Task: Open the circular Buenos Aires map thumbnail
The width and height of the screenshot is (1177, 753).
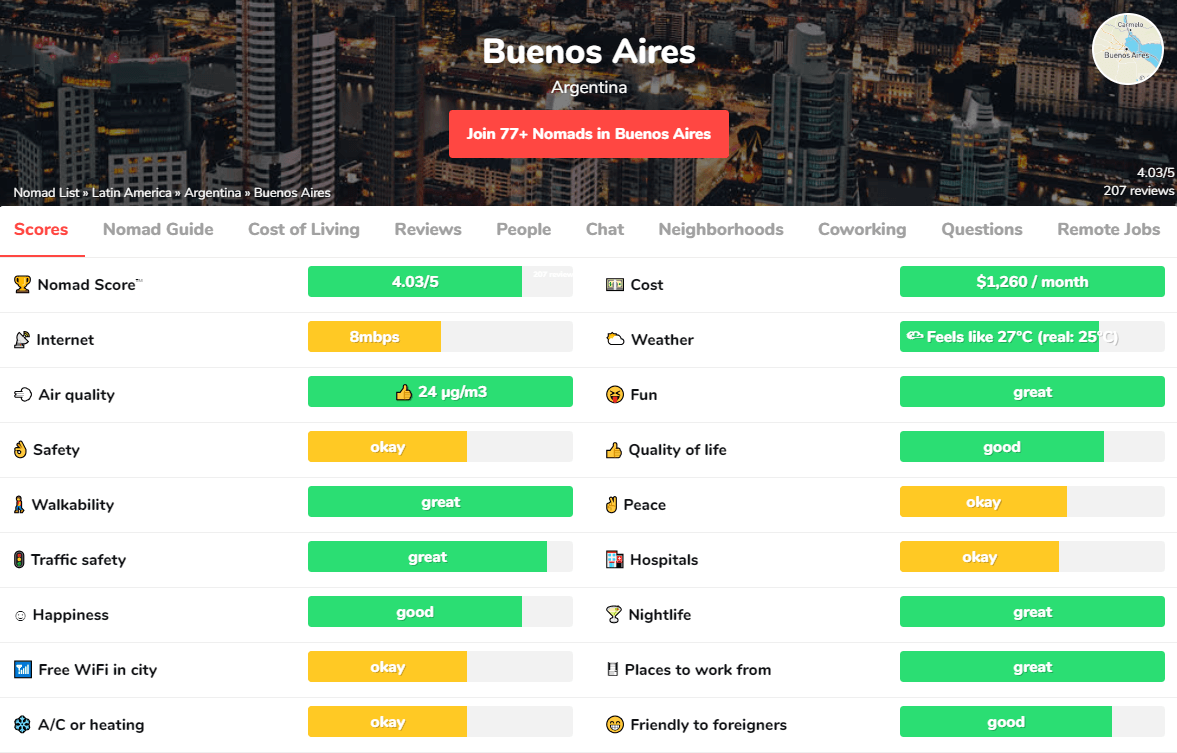Action: (x=1127, y=49)
